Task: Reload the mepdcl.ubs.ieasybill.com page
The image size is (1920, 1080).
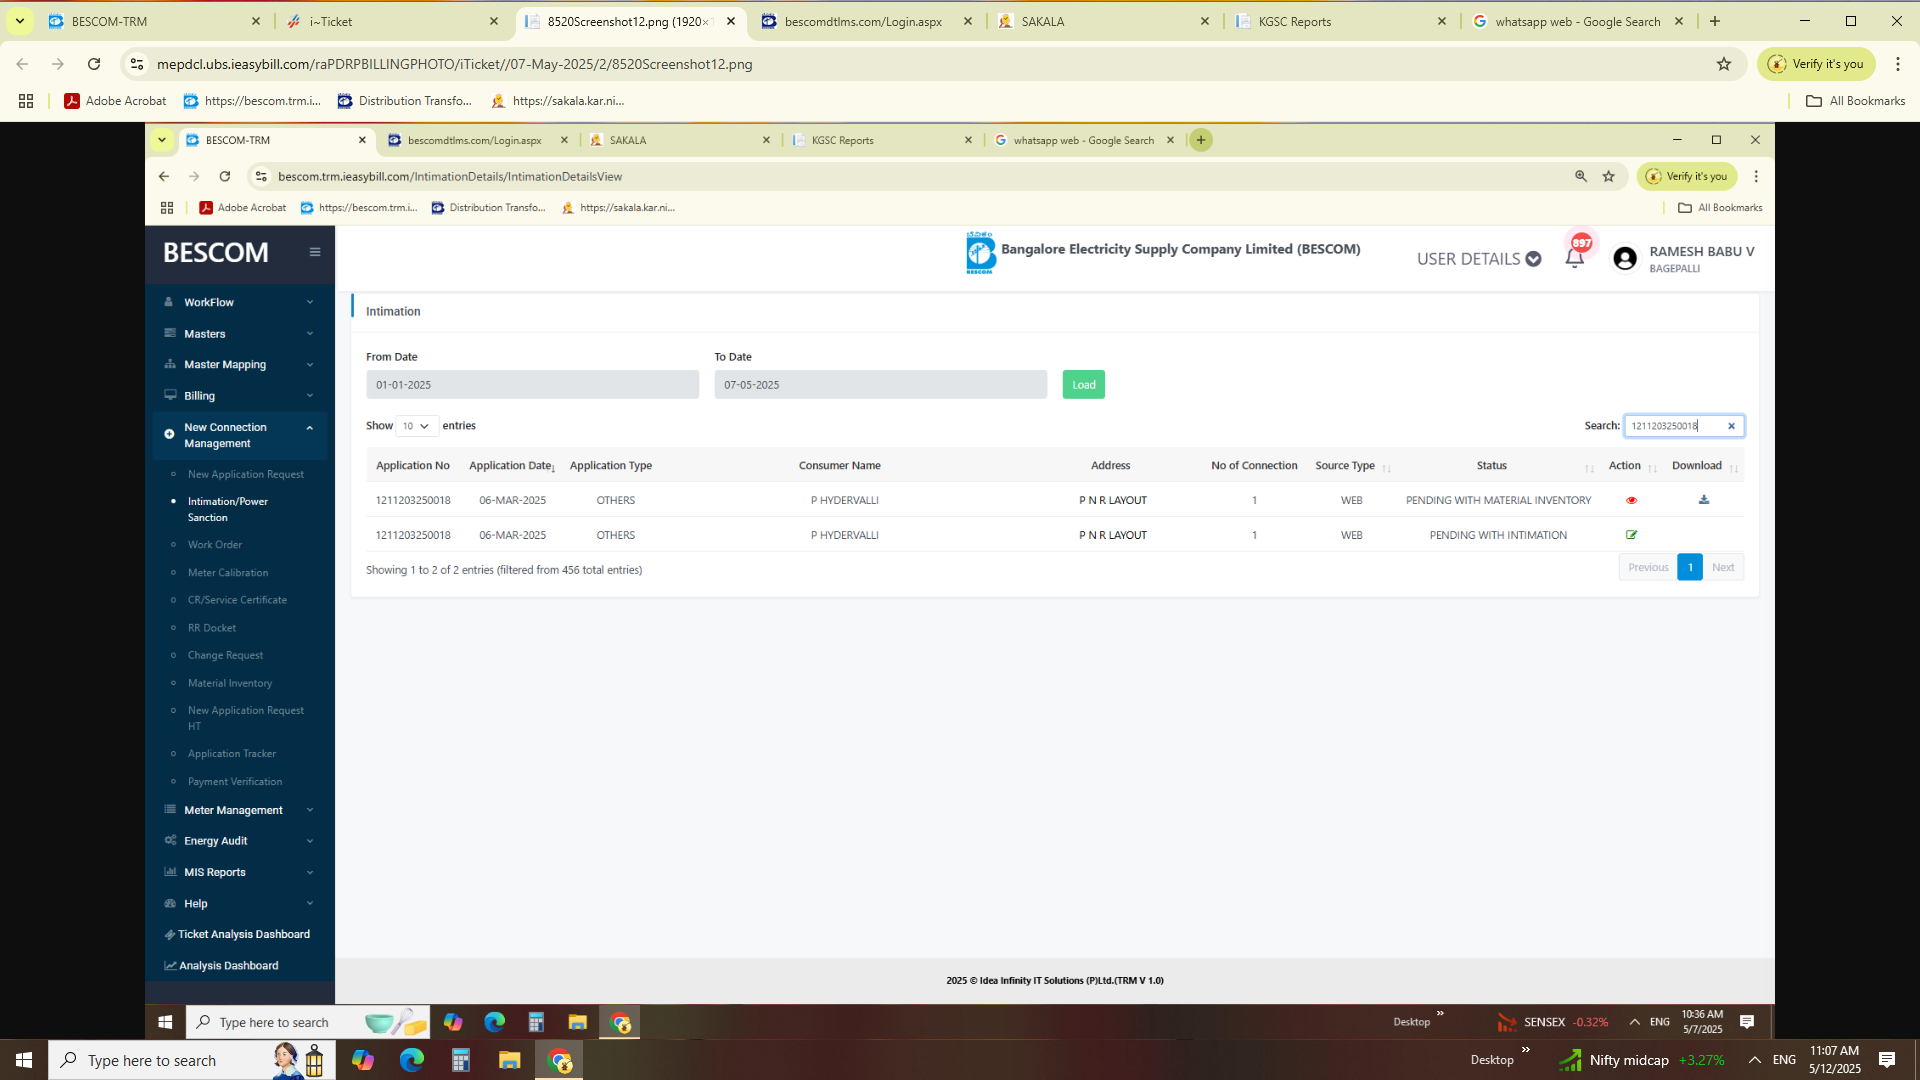Action: tap(94, 64)
